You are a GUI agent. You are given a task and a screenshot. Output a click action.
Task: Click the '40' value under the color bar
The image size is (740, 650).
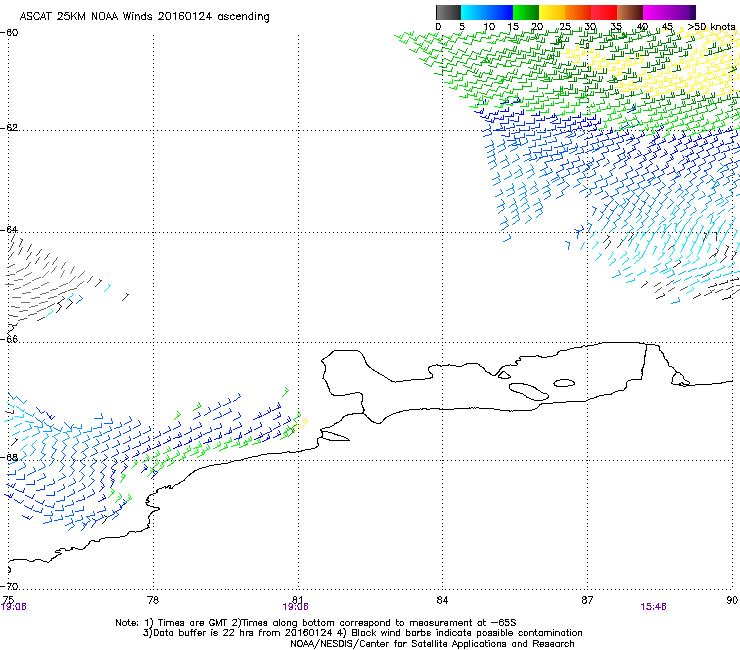(x=642, y=27)
